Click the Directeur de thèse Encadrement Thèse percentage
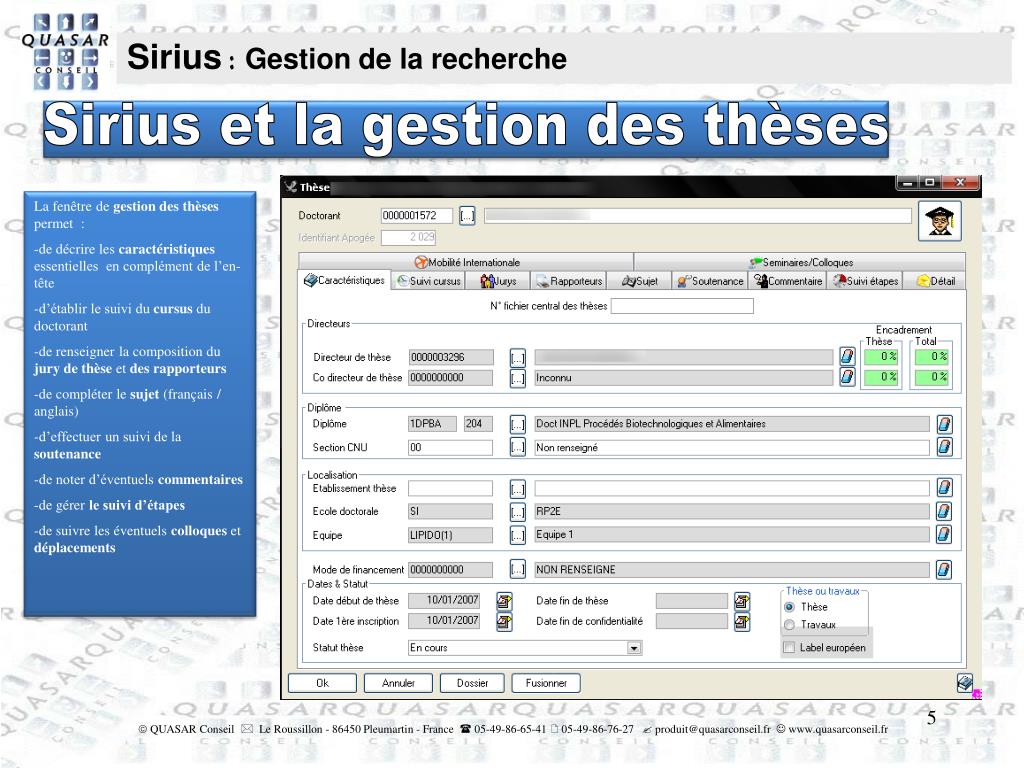The image size is (1024, 768). point(880,357)
